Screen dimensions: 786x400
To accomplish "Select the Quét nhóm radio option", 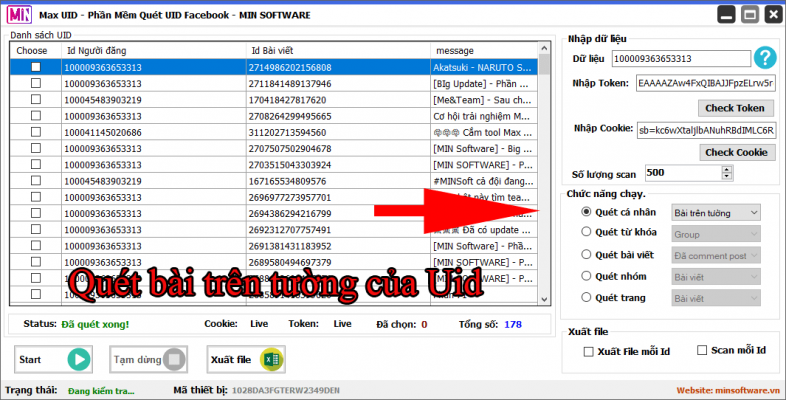I will click(586, 276).
